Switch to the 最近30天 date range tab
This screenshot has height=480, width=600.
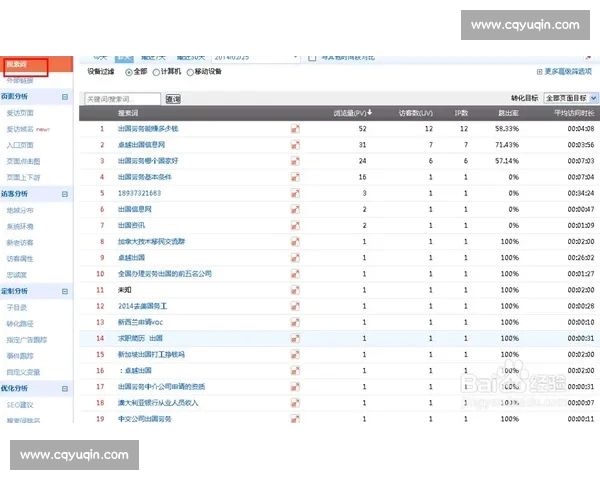190,57
